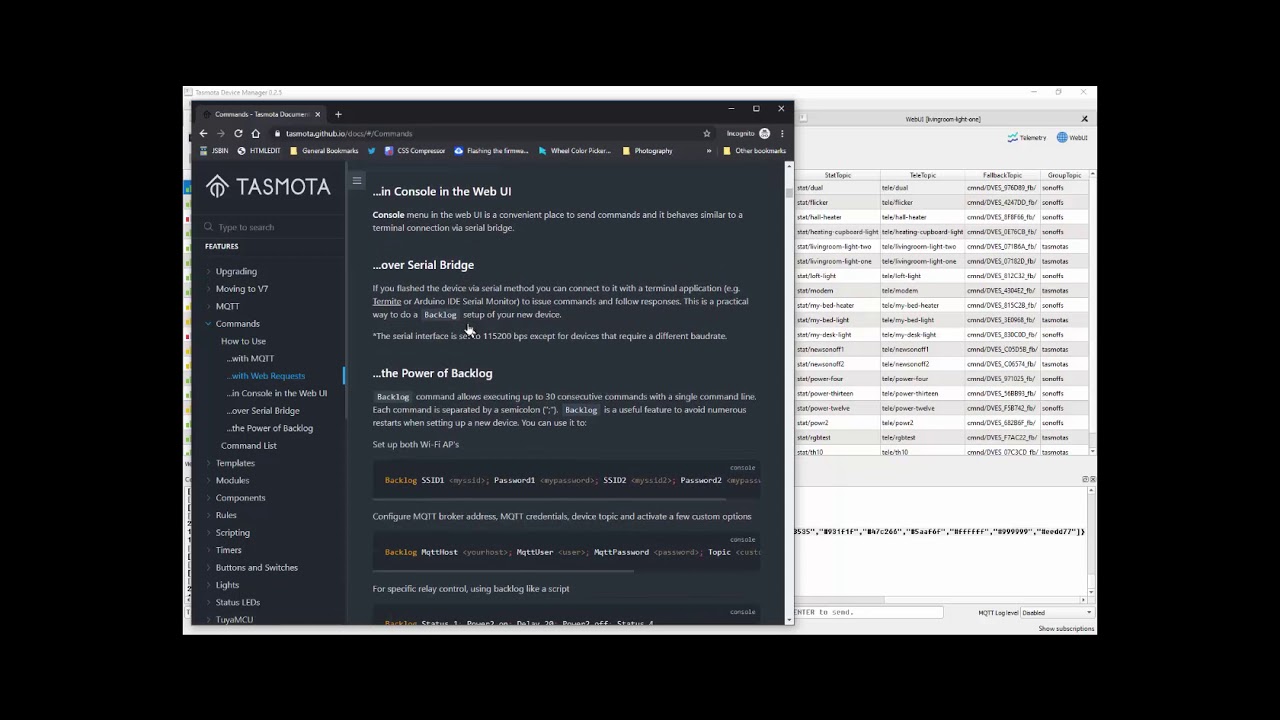
Task: Open the Other bookmarks folder
Action: 754,151
